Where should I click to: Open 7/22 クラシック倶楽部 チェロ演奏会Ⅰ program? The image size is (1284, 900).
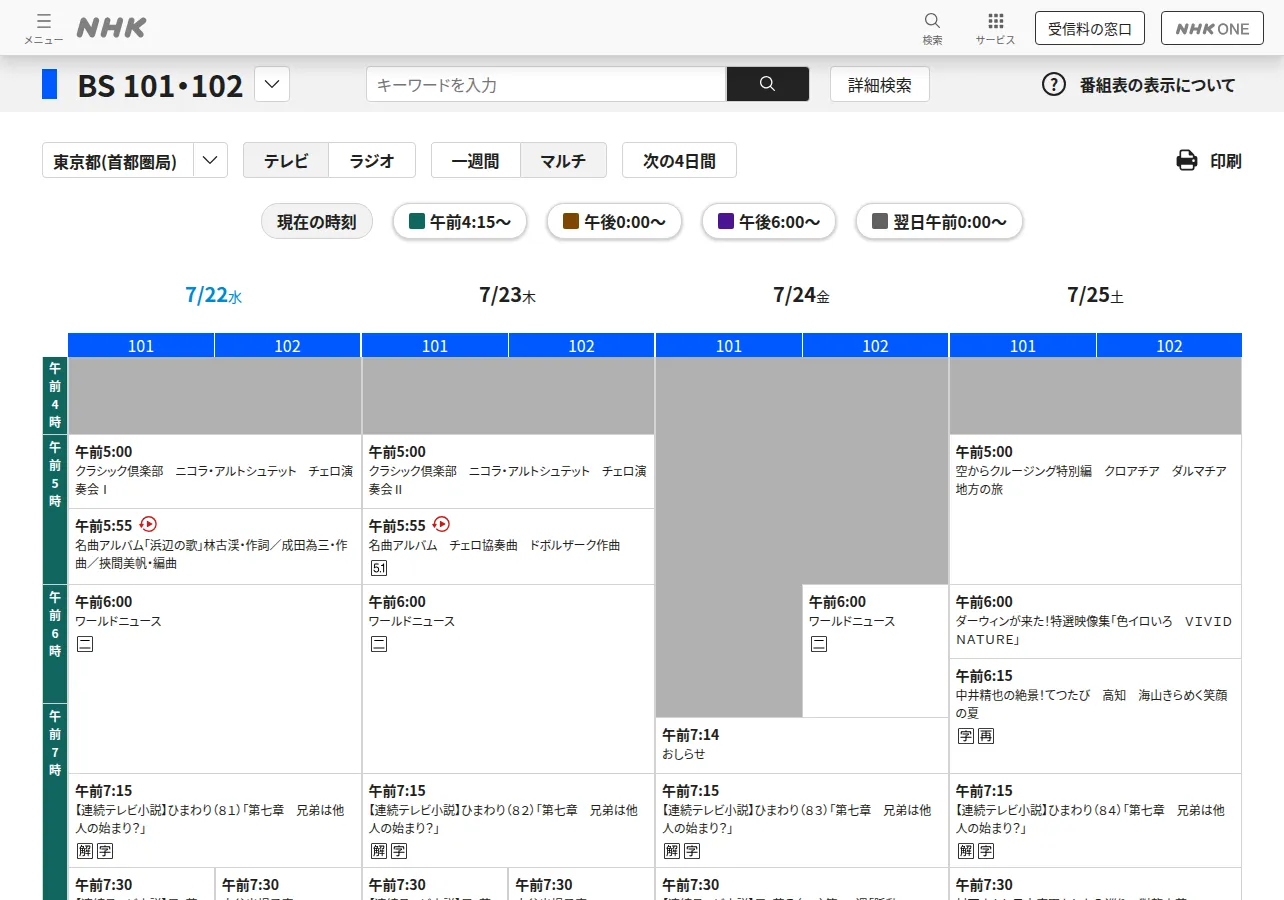[214, 471]
